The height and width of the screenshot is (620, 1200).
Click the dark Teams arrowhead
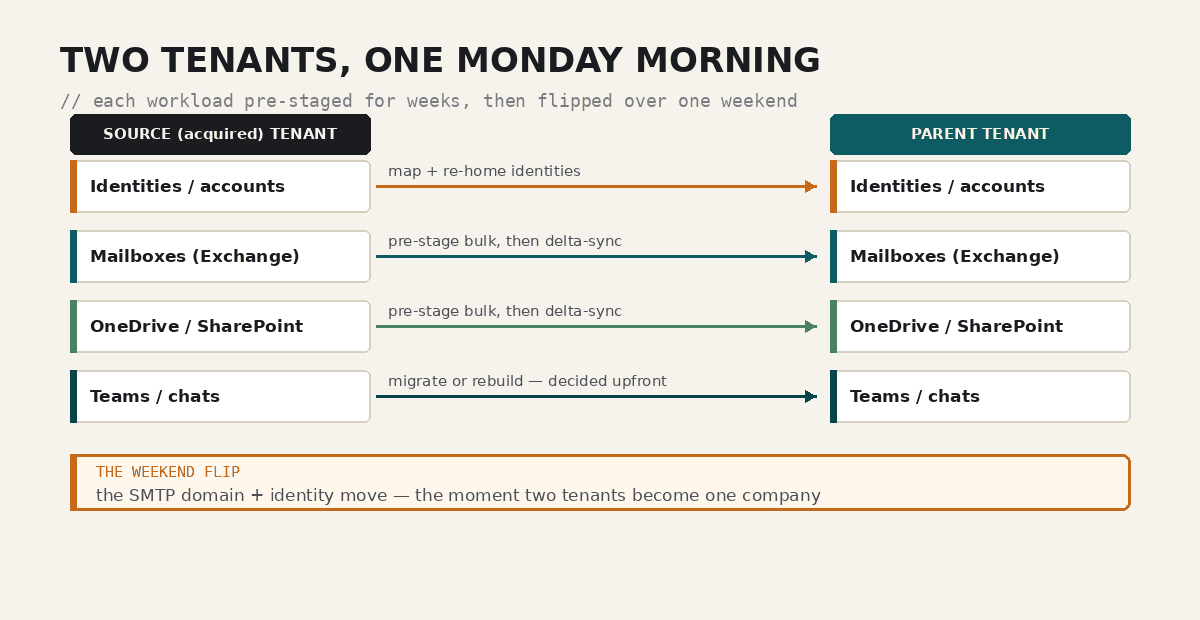811,397
